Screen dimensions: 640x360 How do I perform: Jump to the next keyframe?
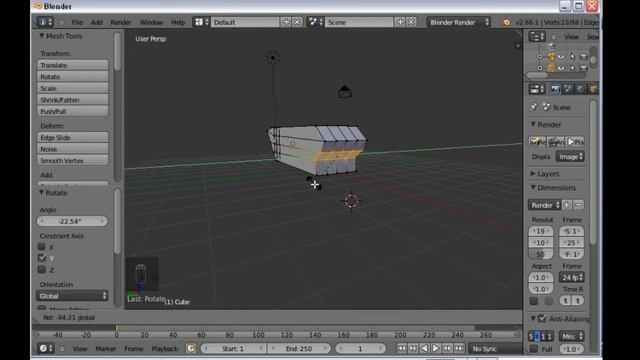(x=448, y=348)
